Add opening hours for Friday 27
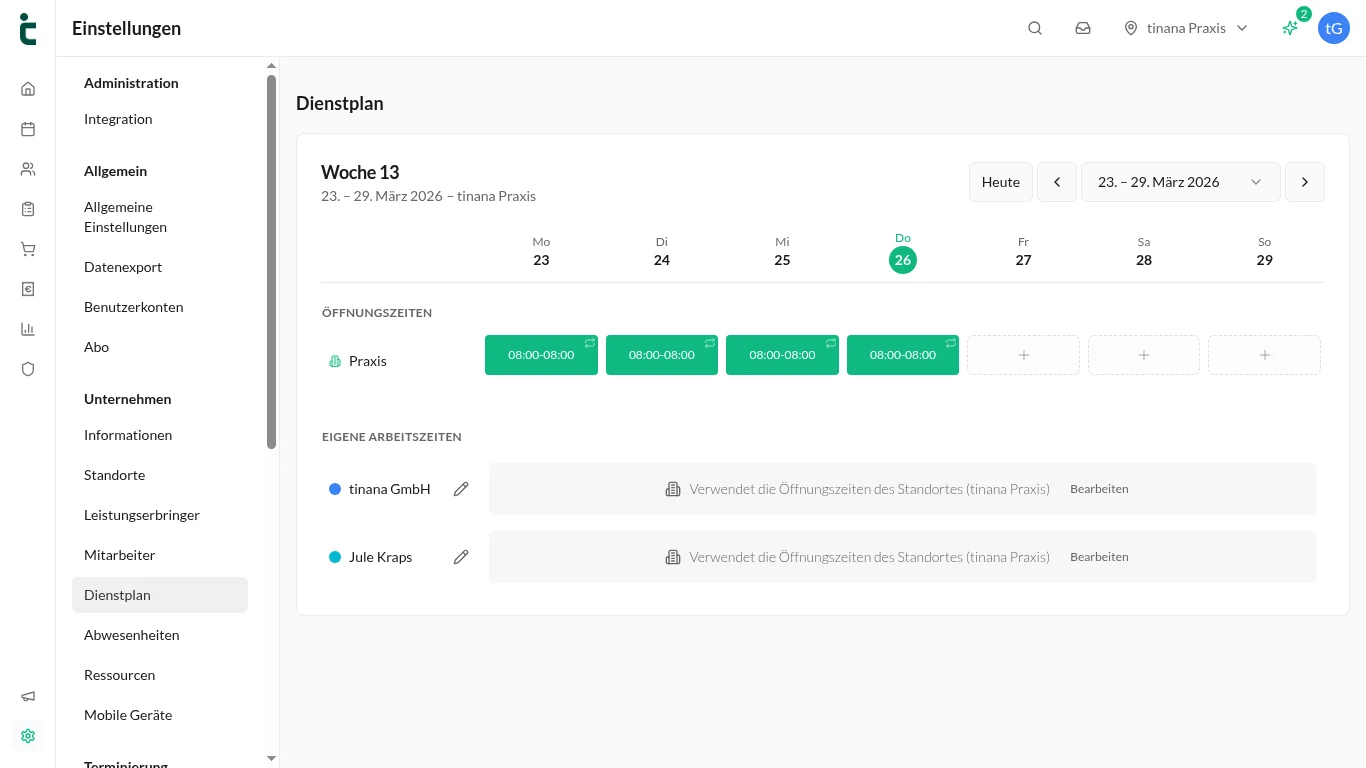Viewport: 1366px width, 768px height. (x=1023, y=355)
